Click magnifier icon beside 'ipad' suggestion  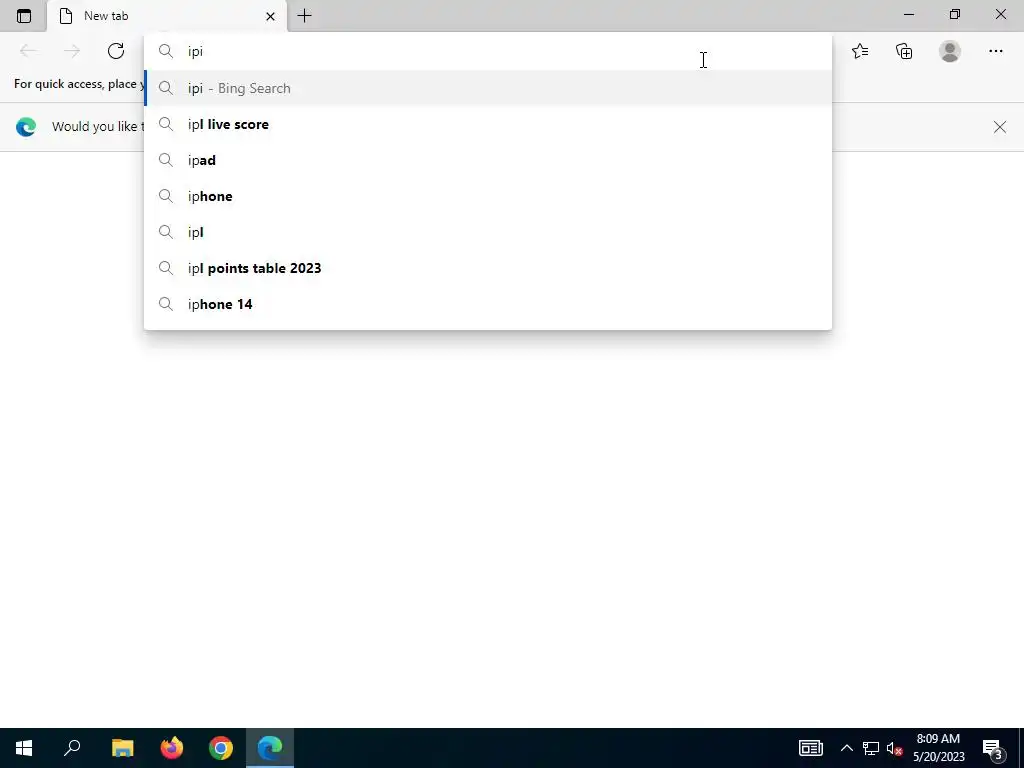[x=166, y=160]
